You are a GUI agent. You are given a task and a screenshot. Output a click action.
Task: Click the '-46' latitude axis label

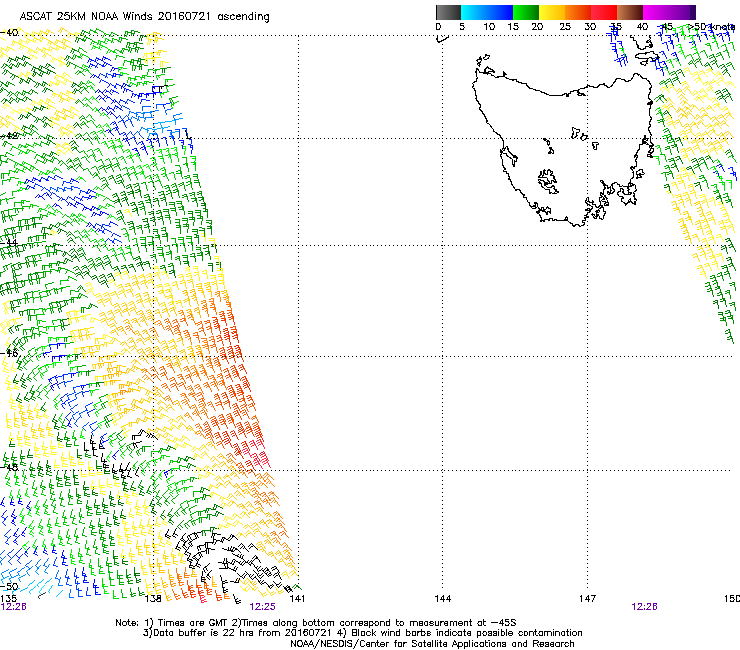coord(9,353)
